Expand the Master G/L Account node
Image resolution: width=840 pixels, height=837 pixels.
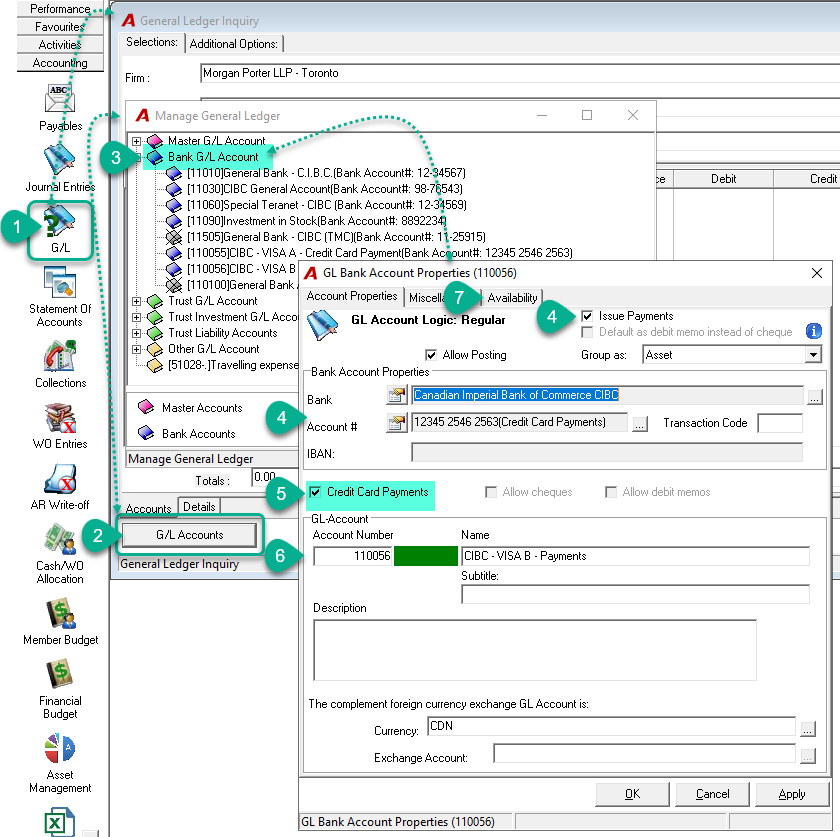(137, 141)
